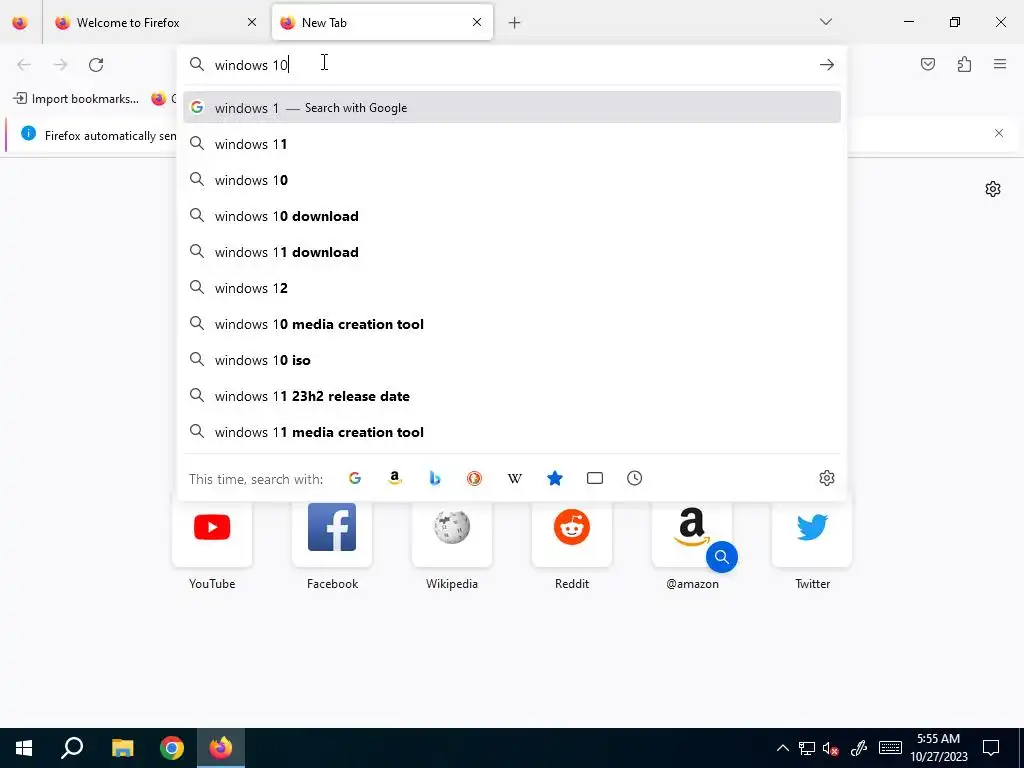Open the touch keyboard tray icon
The height and width of the screenshot is (768, 1024).
(889, 748)
